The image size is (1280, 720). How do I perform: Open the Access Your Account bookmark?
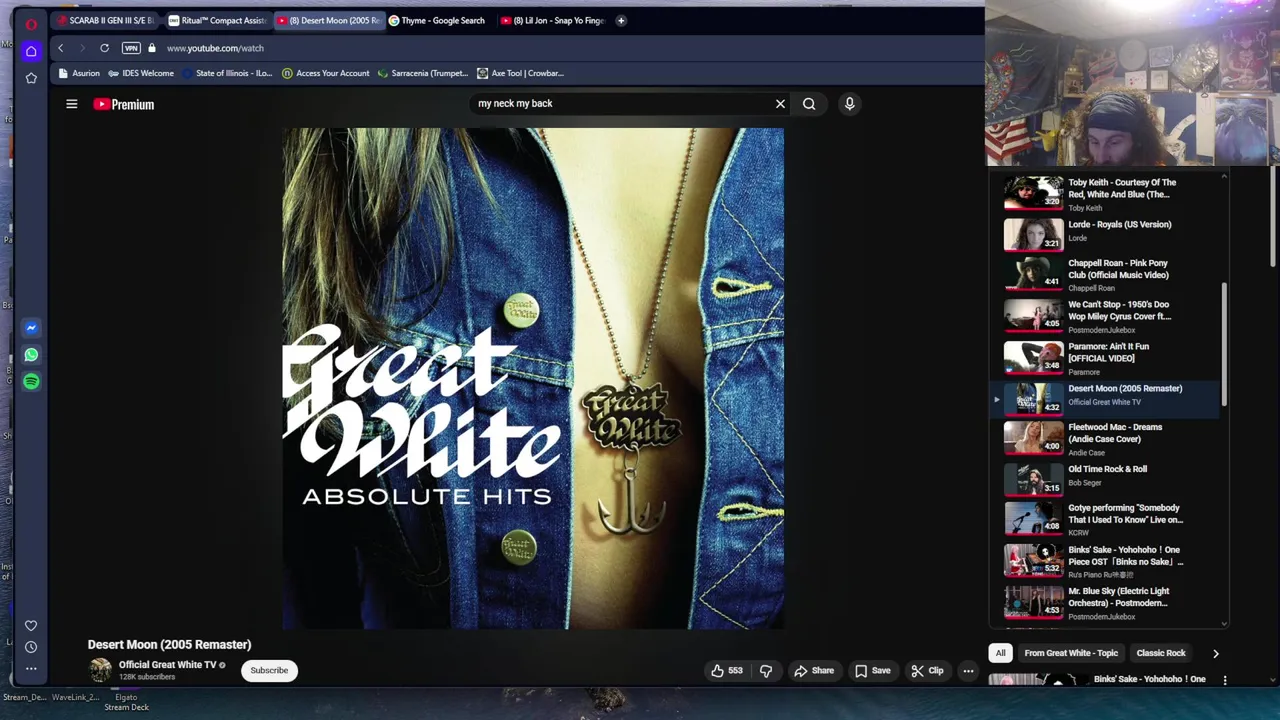(326, 73)
